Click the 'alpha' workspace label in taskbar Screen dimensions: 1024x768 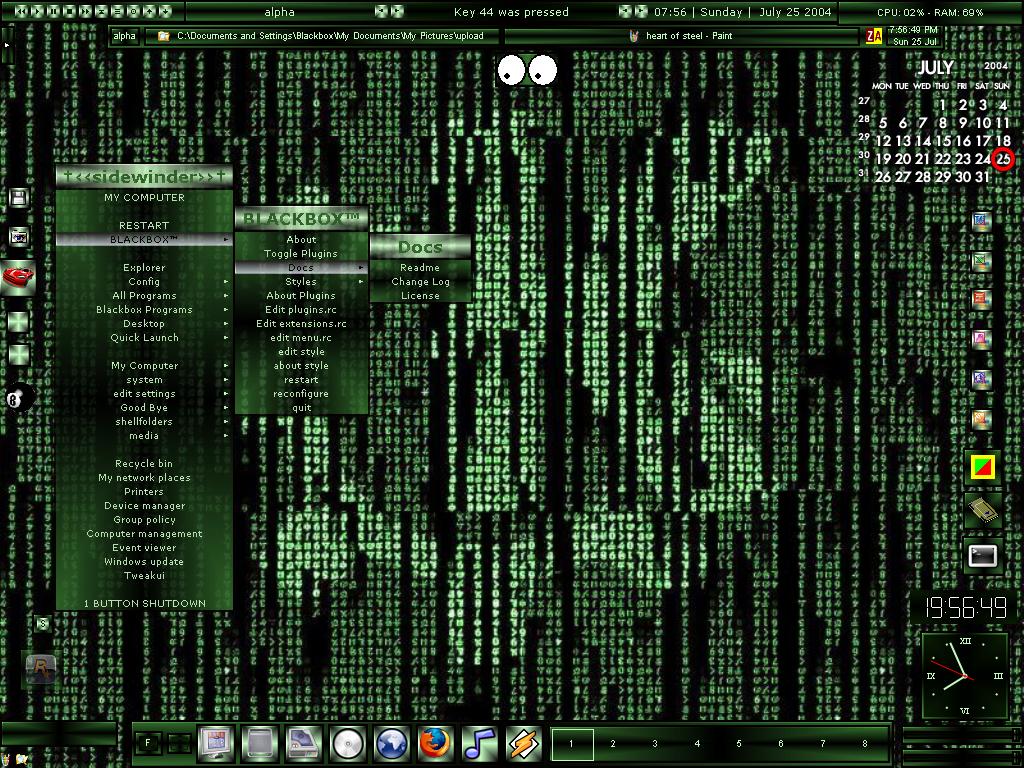[x=124, y=36]
